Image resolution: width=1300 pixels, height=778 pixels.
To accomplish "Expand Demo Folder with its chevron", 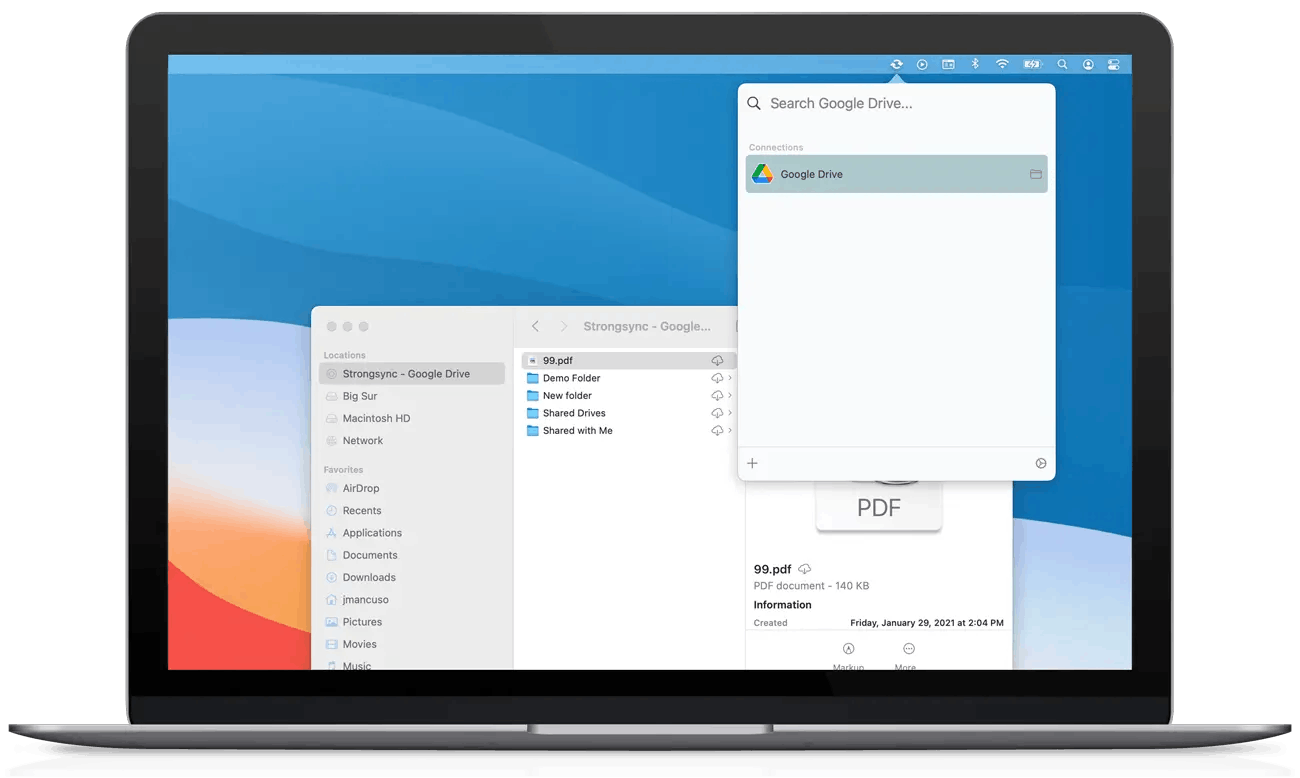I will (730, 378).
